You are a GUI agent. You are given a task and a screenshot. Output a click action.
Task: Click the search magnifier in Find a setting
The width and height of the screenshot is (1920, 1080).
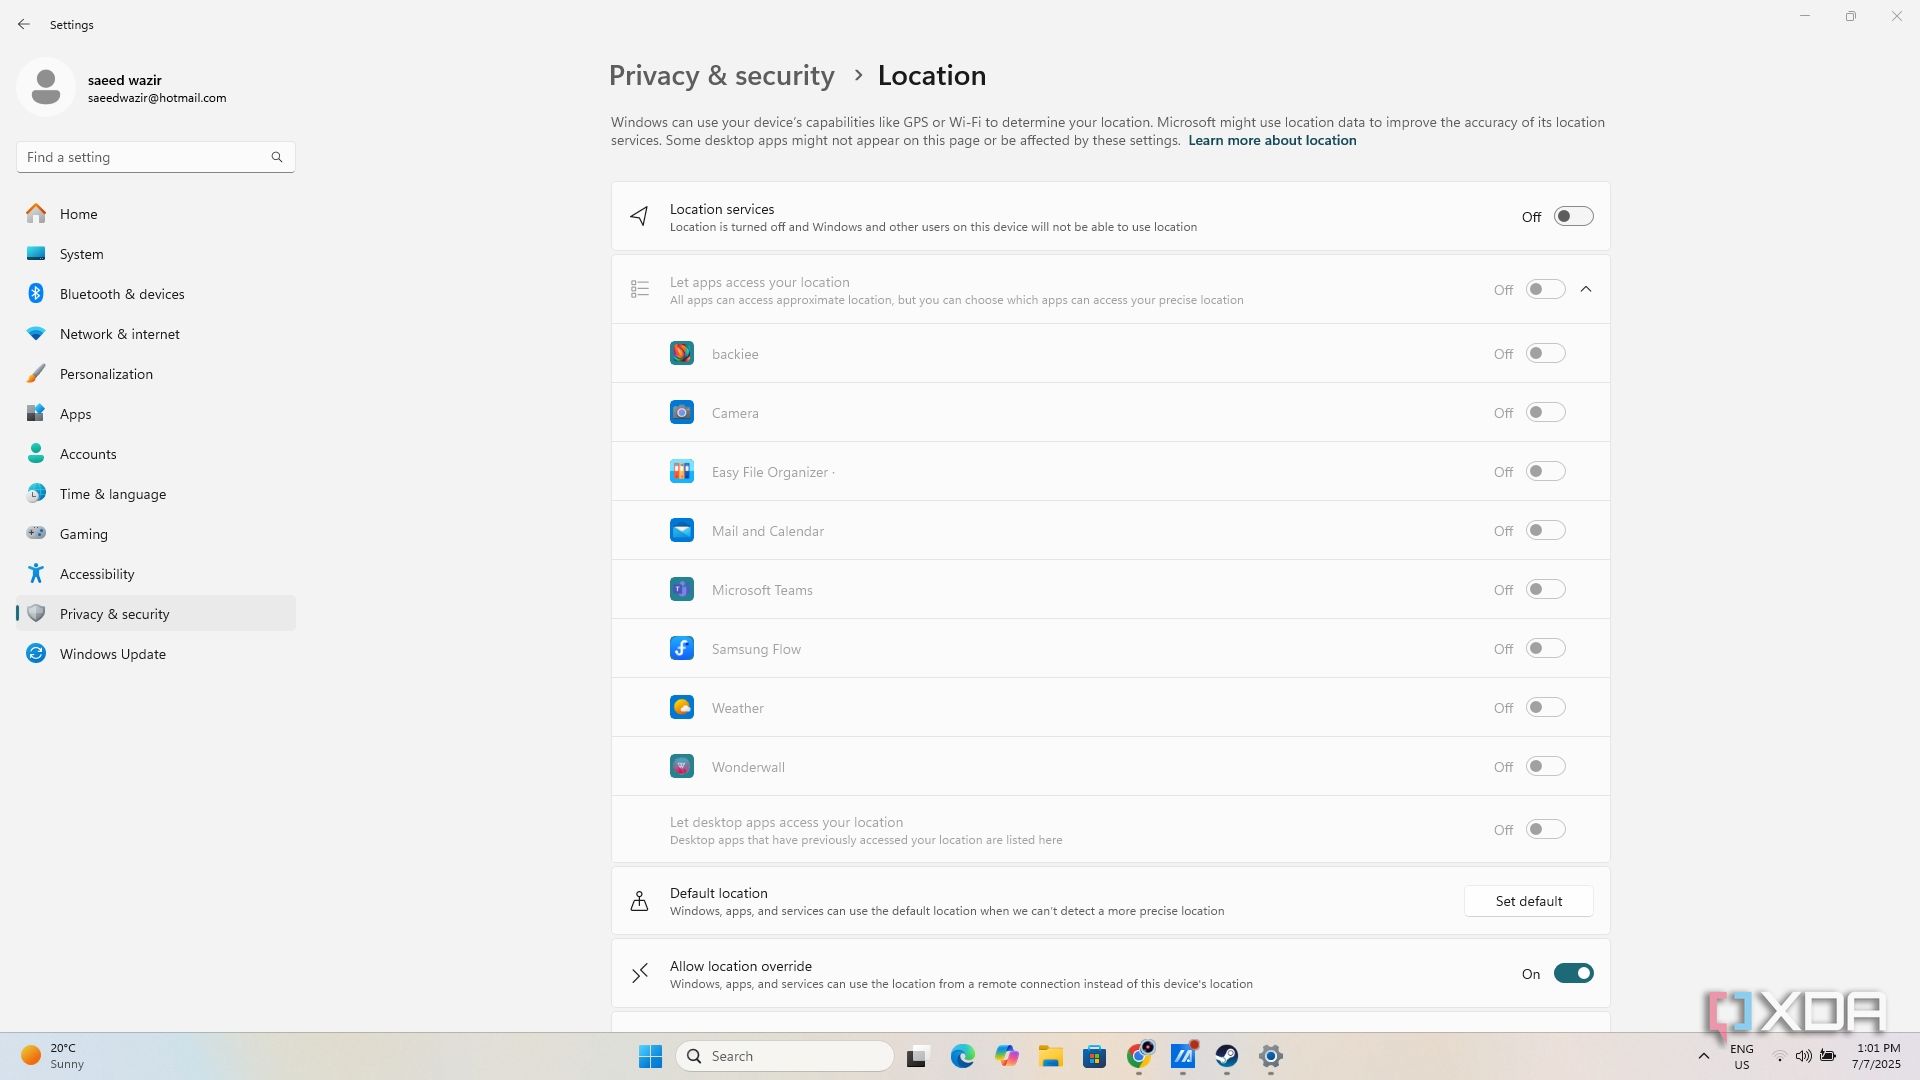pos(277,157)
